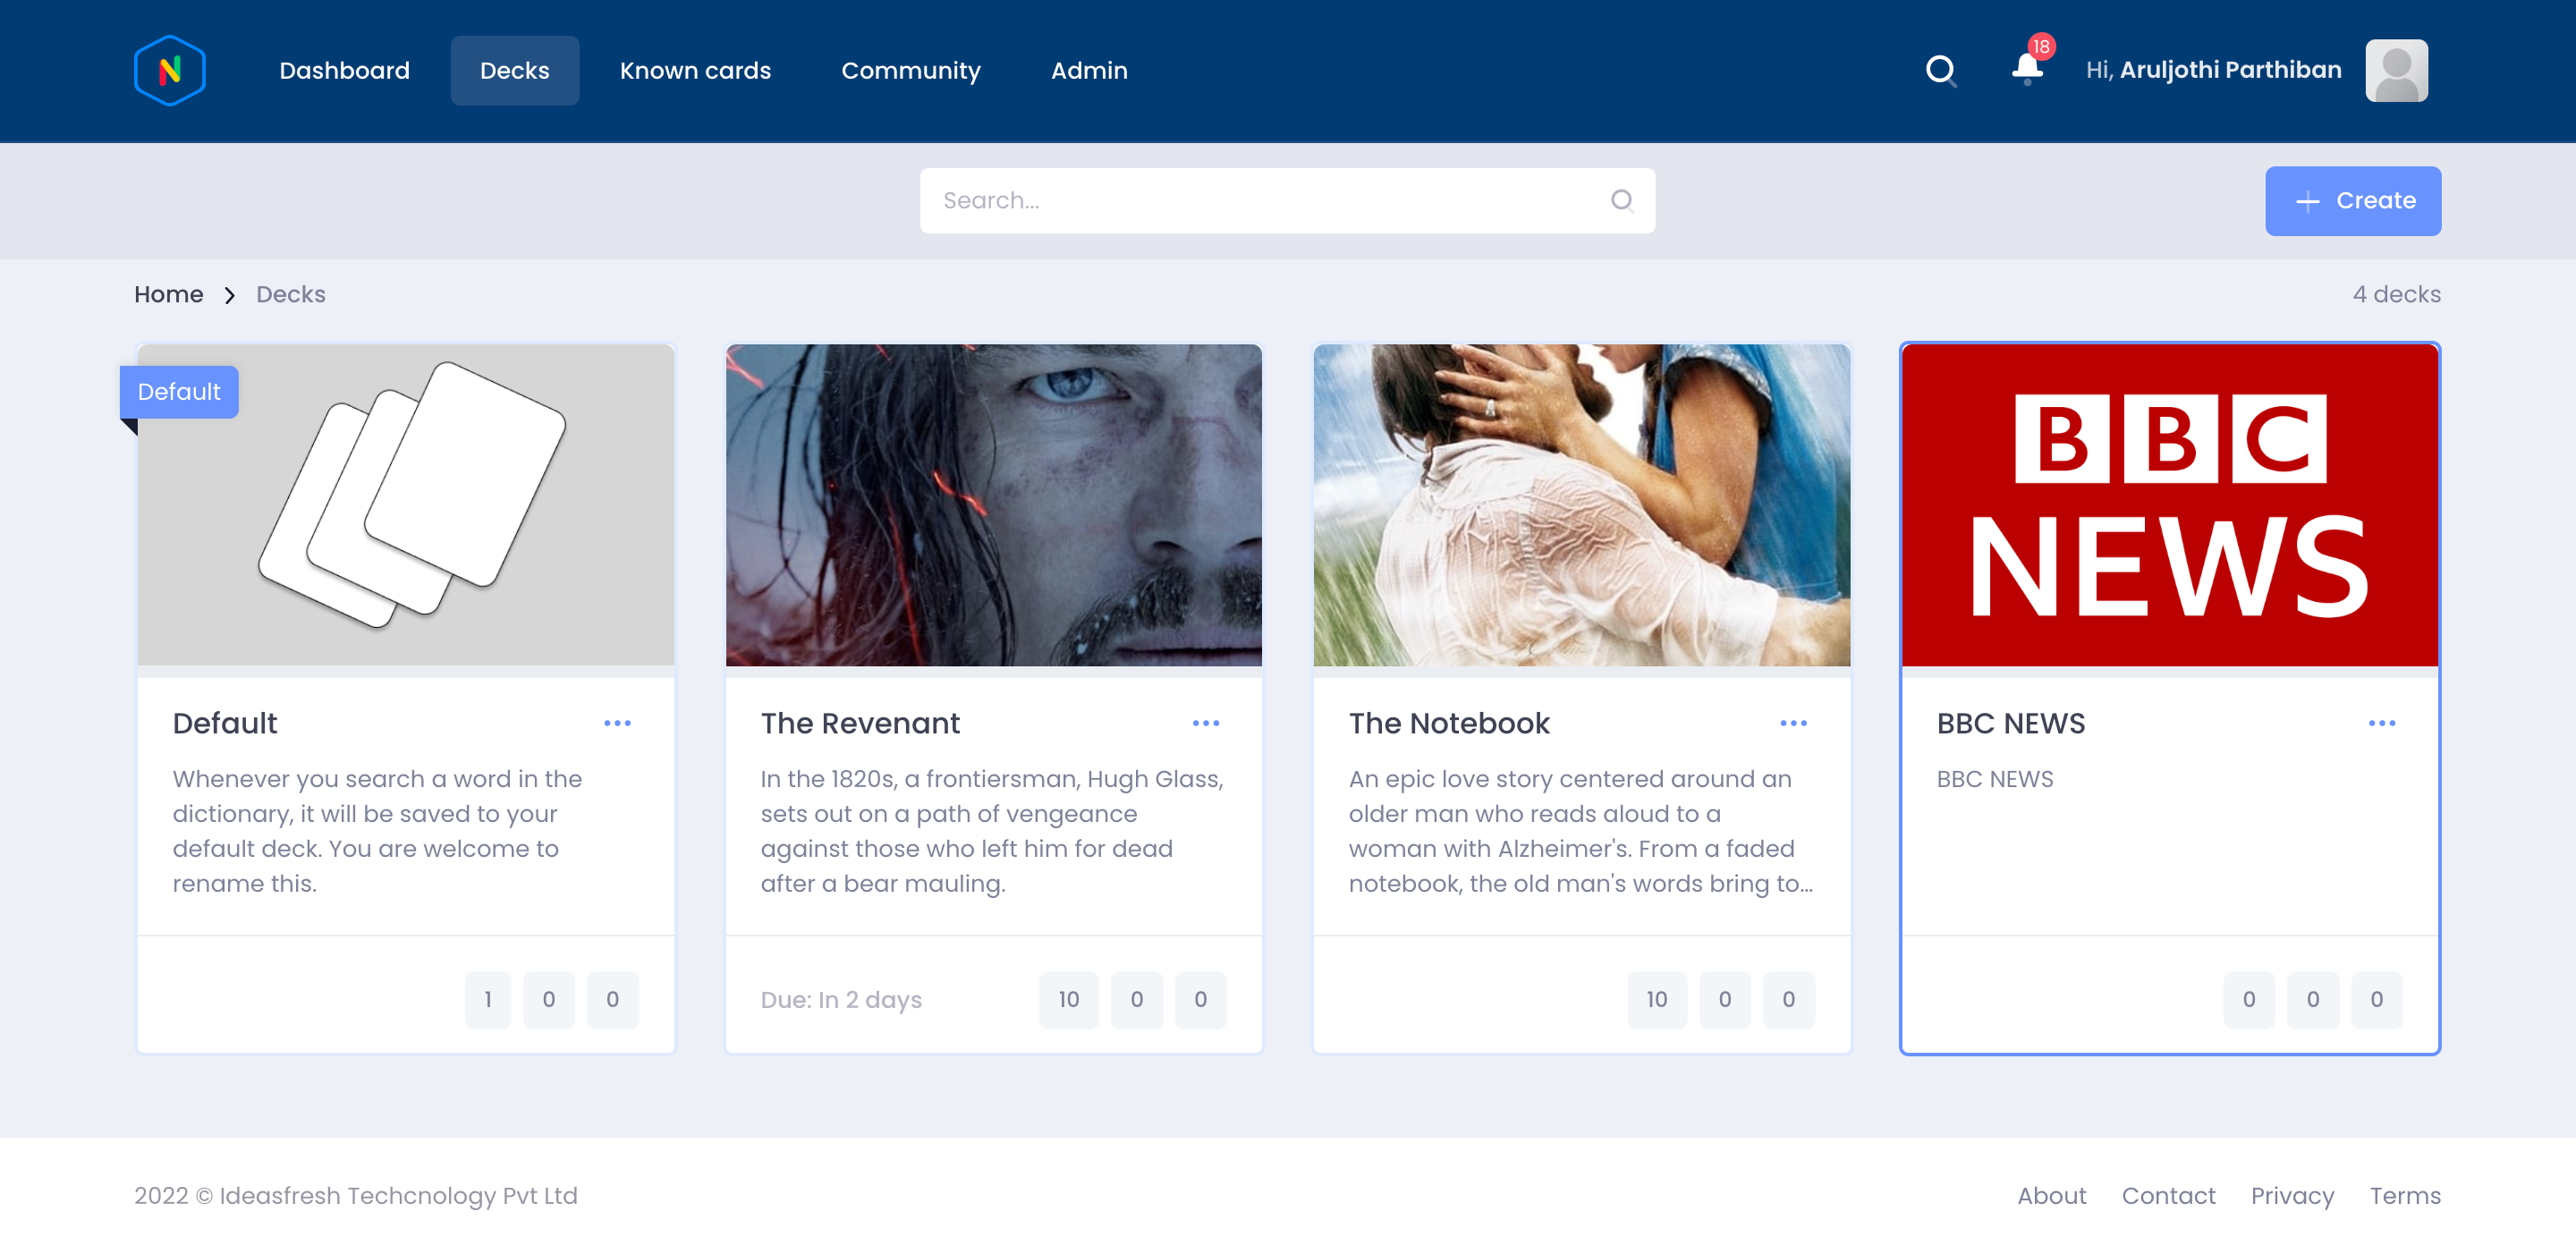Screen dimensions: 2576x1254
Task: Open three-dot menu on The Notebook deck
Action: (x=1793, y=723)
